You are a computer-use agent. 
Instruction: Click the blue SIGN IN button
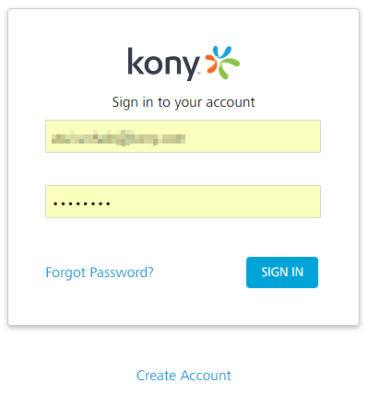tap(282, 272)
